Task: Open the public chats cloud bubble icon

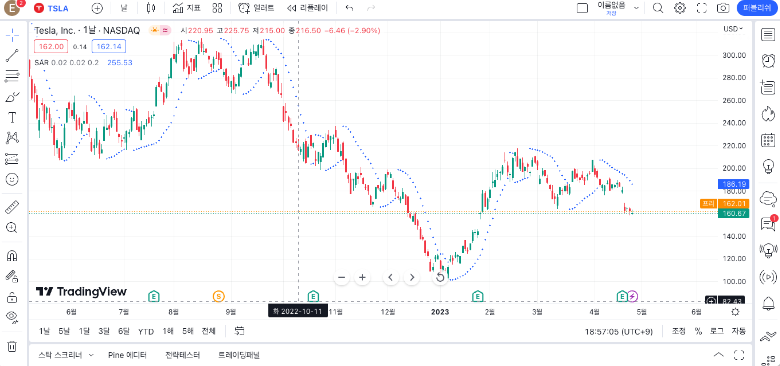Action: click(768, 198)
